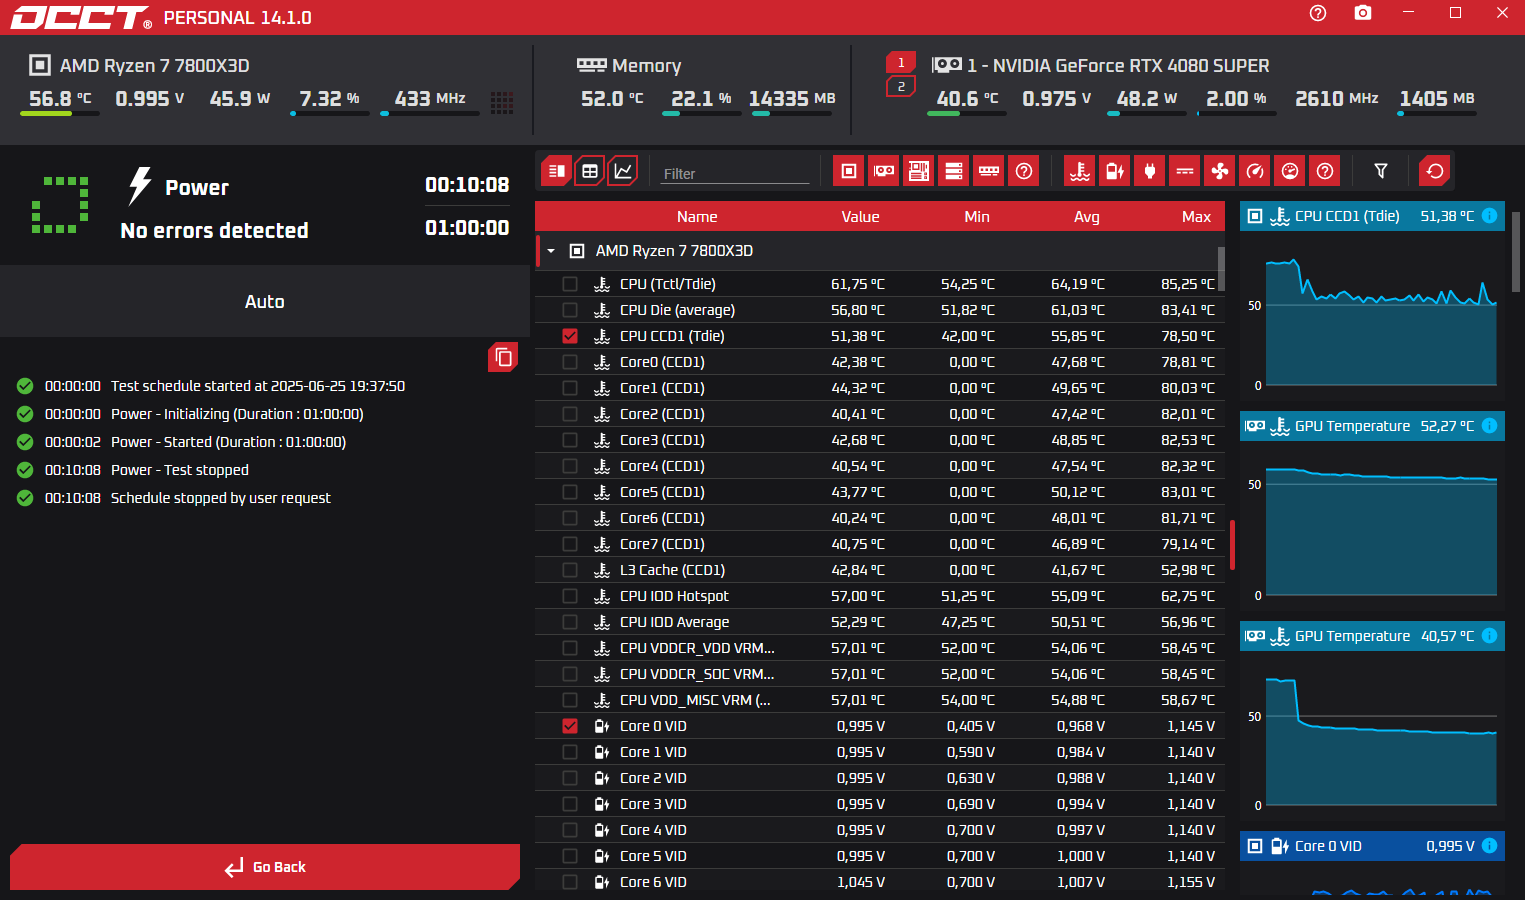The width and height of the screenshot is (1525, 900).
Task: Click the Auto schedule button
Action: click(x=265, y=301)
